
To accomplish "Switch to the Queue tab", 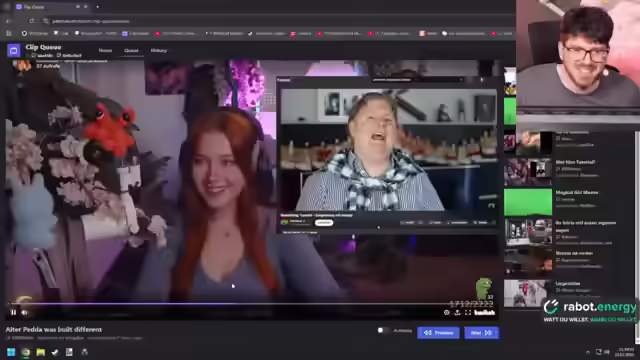I will 131,51.
